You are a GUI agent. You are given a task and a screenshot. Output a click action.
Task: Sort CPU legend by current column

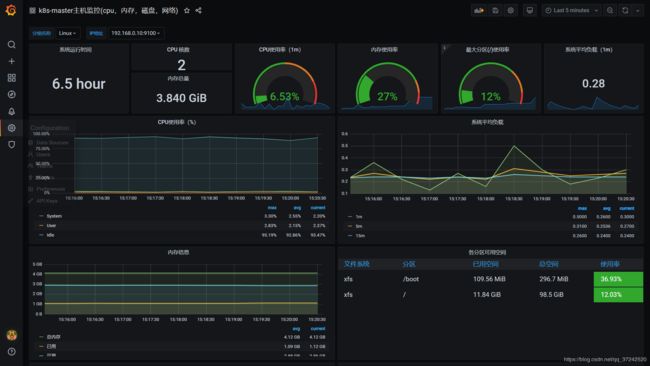coord(318,208)
